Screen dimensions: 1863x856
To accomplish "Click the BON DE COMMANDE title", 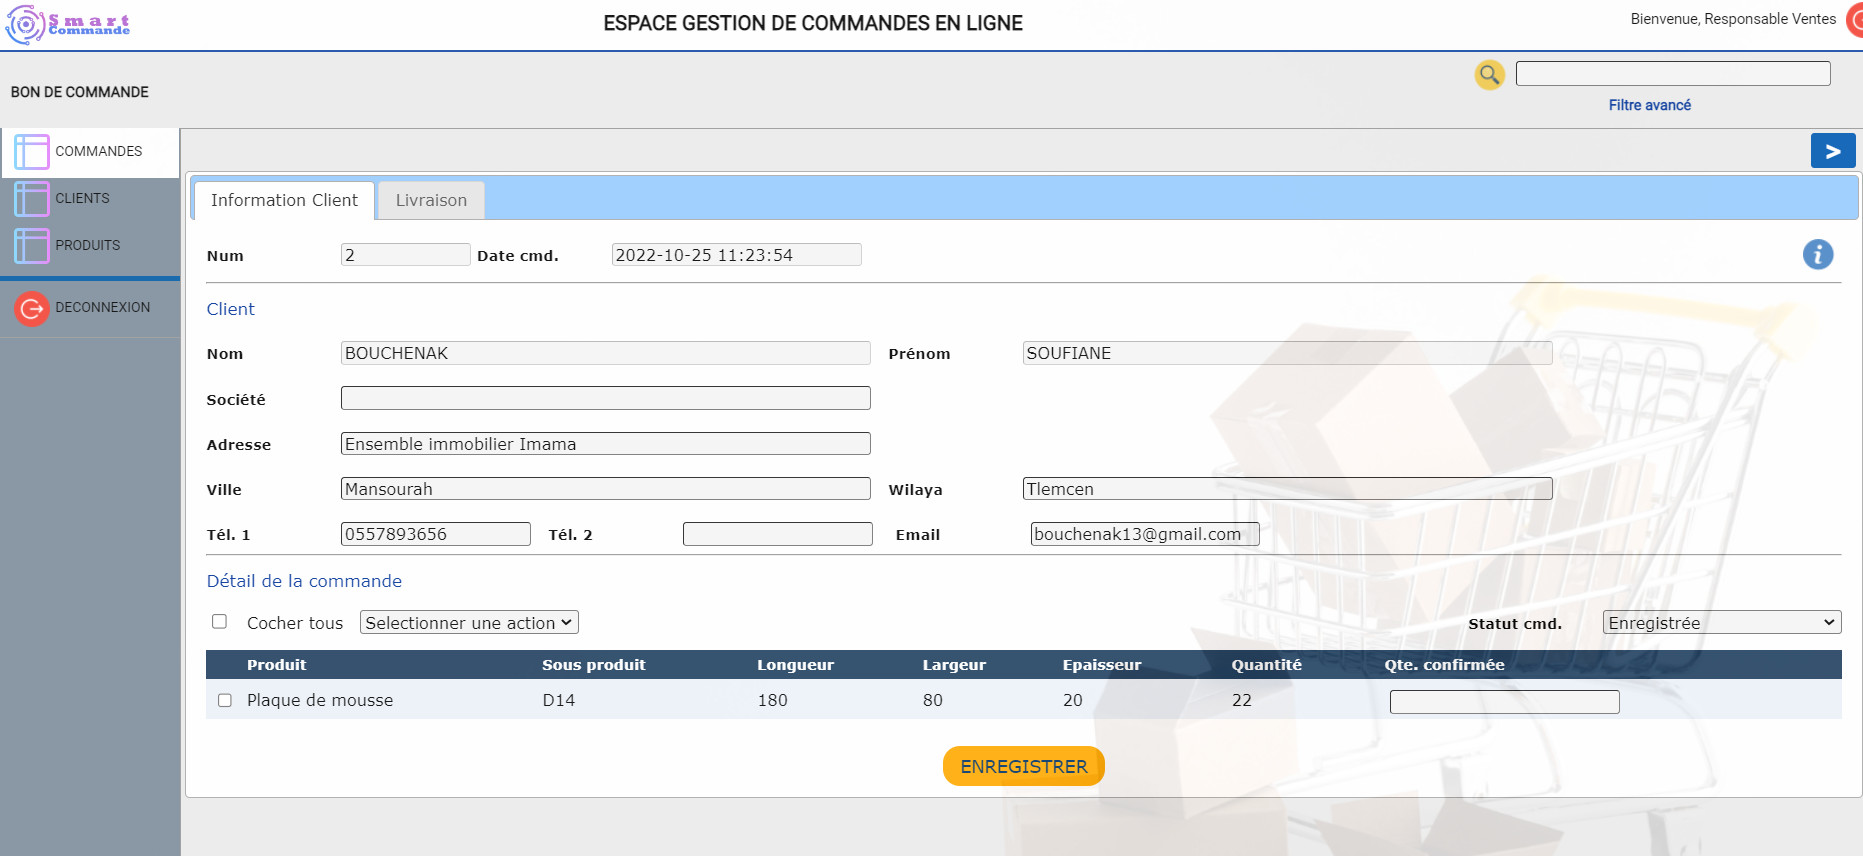I will (80, 92).
